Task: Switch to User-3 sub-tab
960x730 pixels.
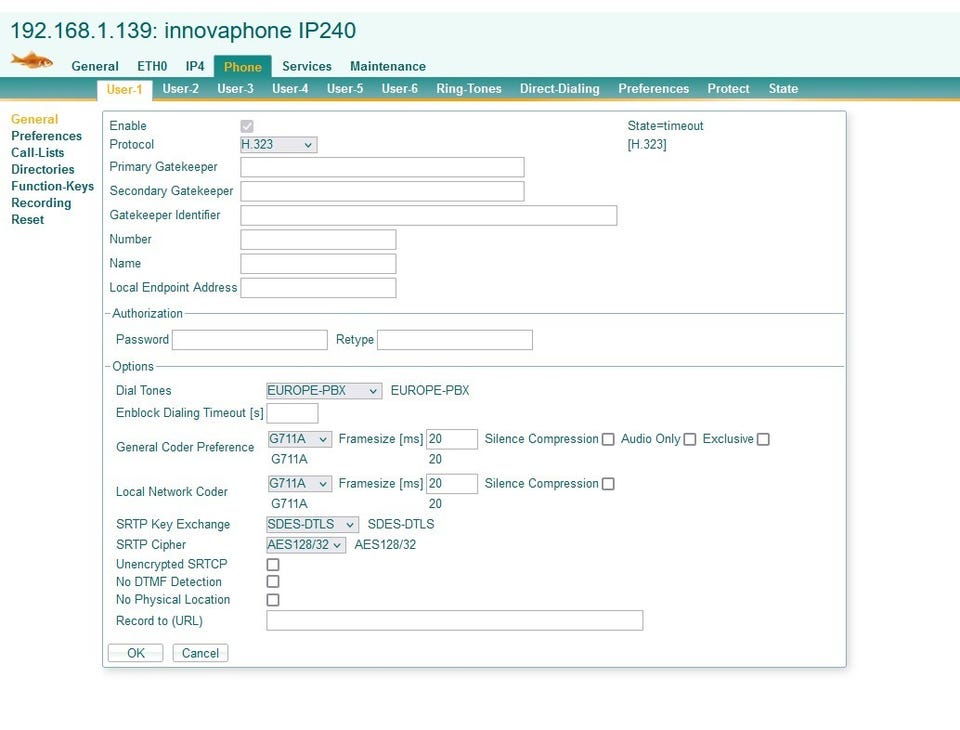Action: (x=235, y=89)
